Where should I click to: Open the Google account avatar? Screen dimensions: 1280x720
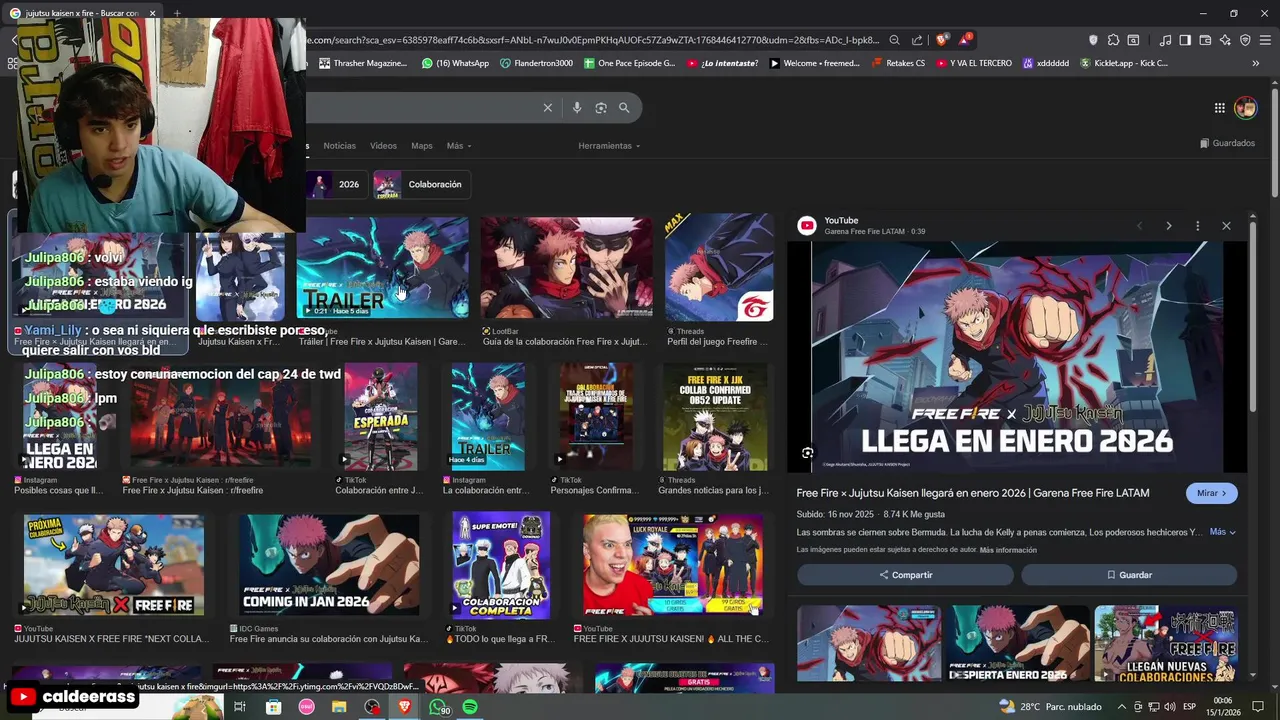pos(1245,107)
